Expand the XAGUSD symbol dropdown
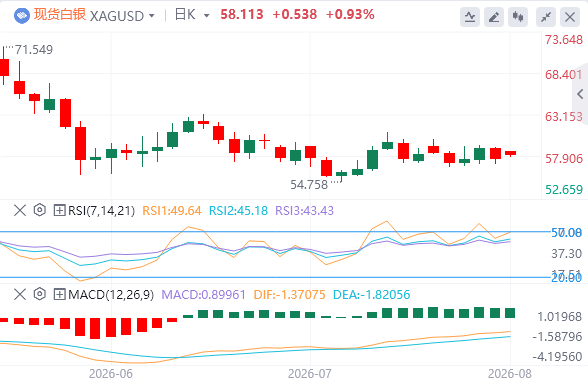 [152, 16]
